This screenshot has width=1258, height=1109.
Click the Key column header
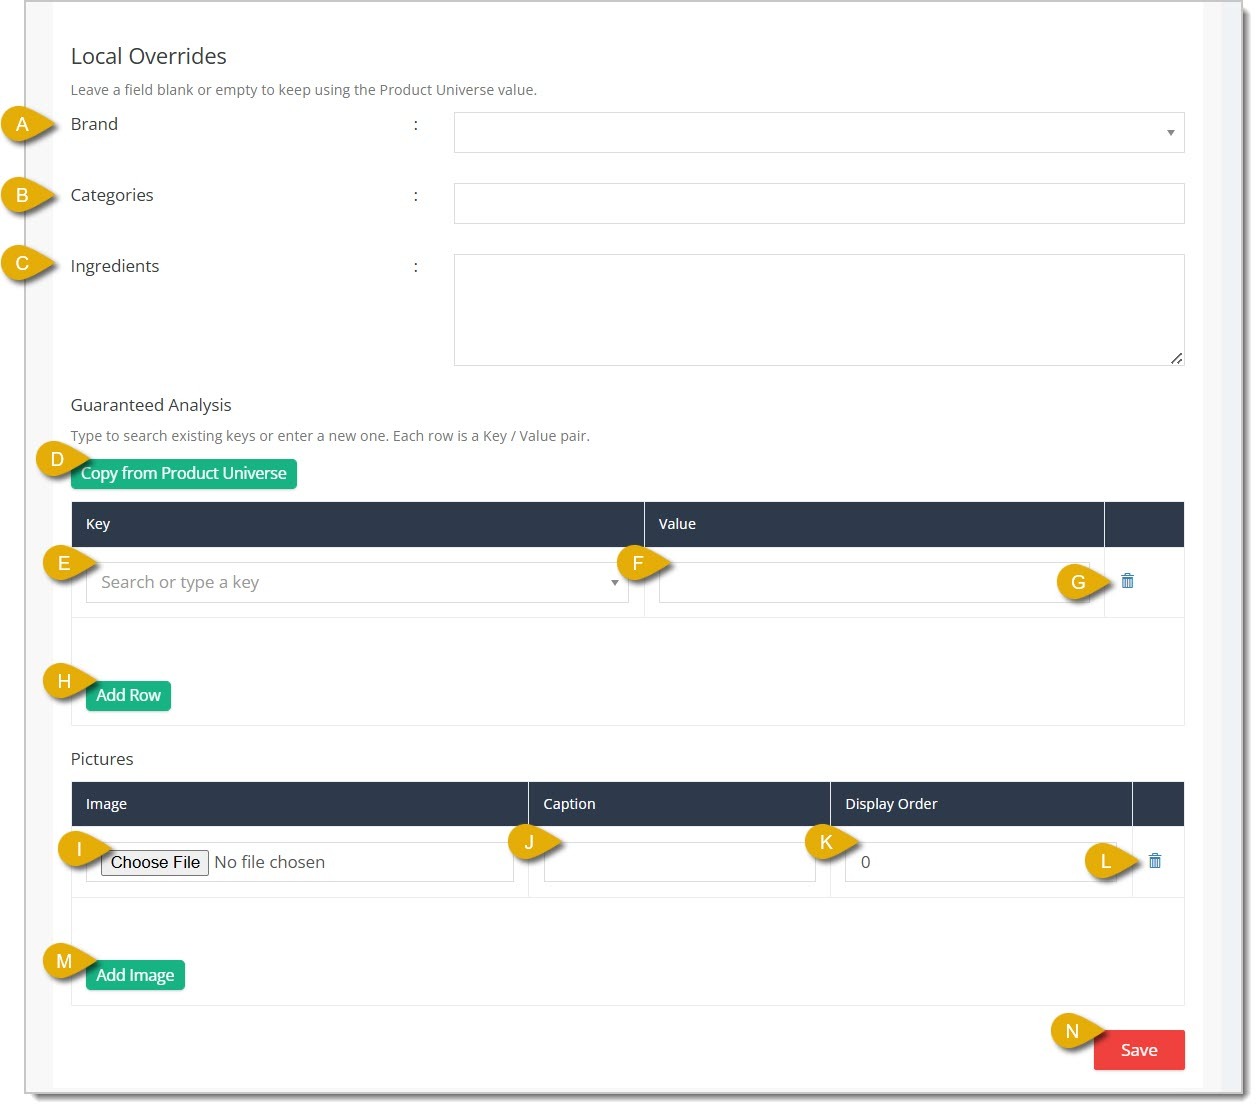click(358, 524)
